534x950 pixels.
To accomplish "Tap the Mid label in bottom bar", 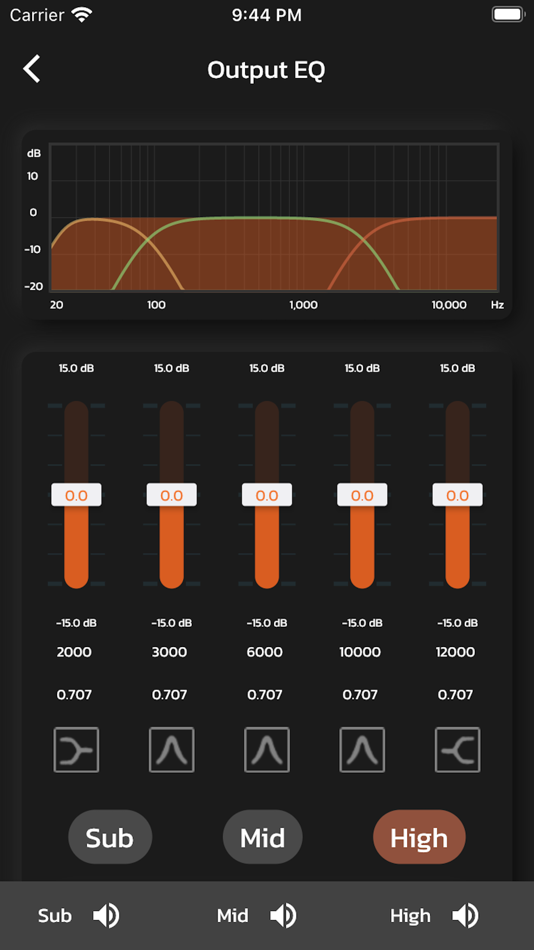I will tap(233, 915).
